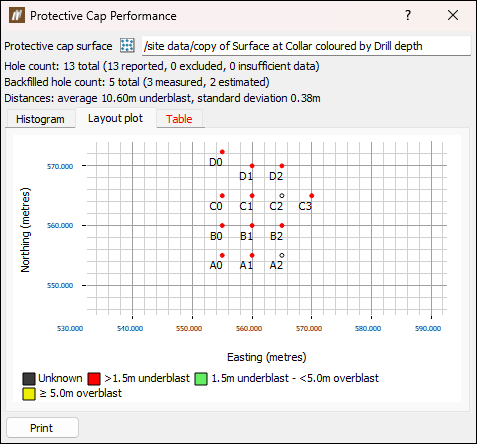Click the Print button

pos(42,428)
